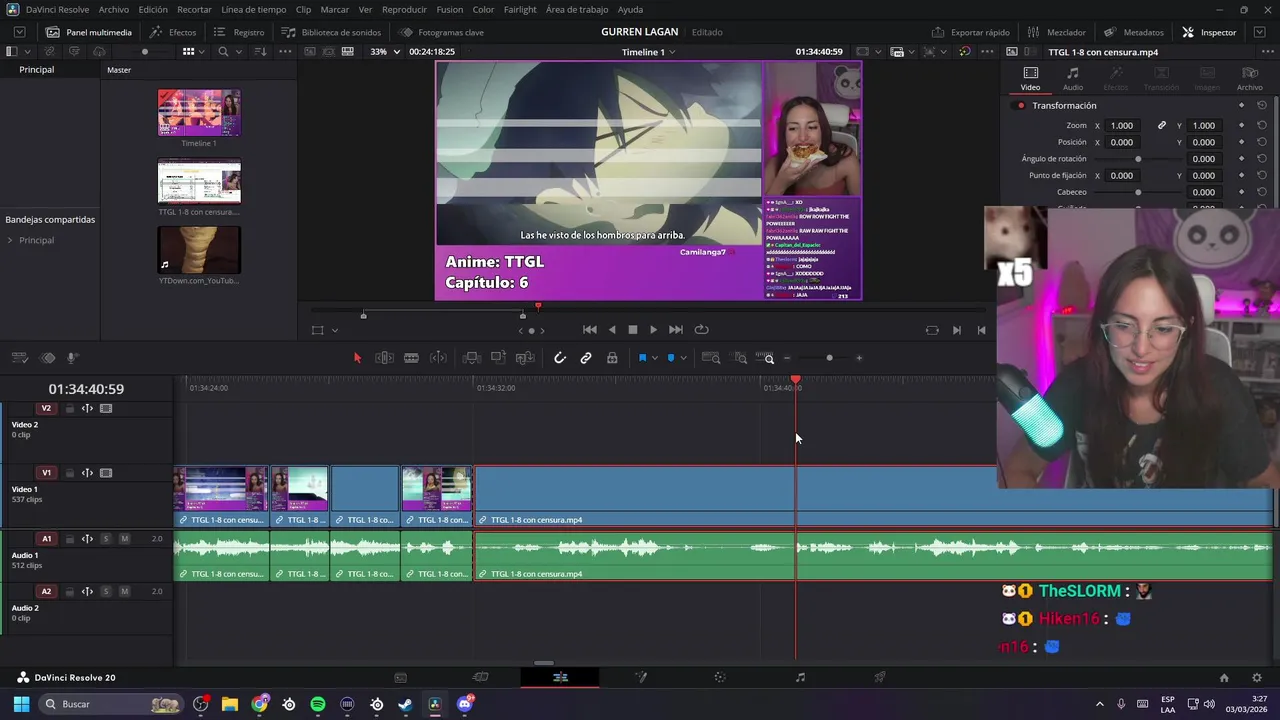Open the Efectos panel
The height and width of the screenshot is (720, 1280).
tap(173, 32)
